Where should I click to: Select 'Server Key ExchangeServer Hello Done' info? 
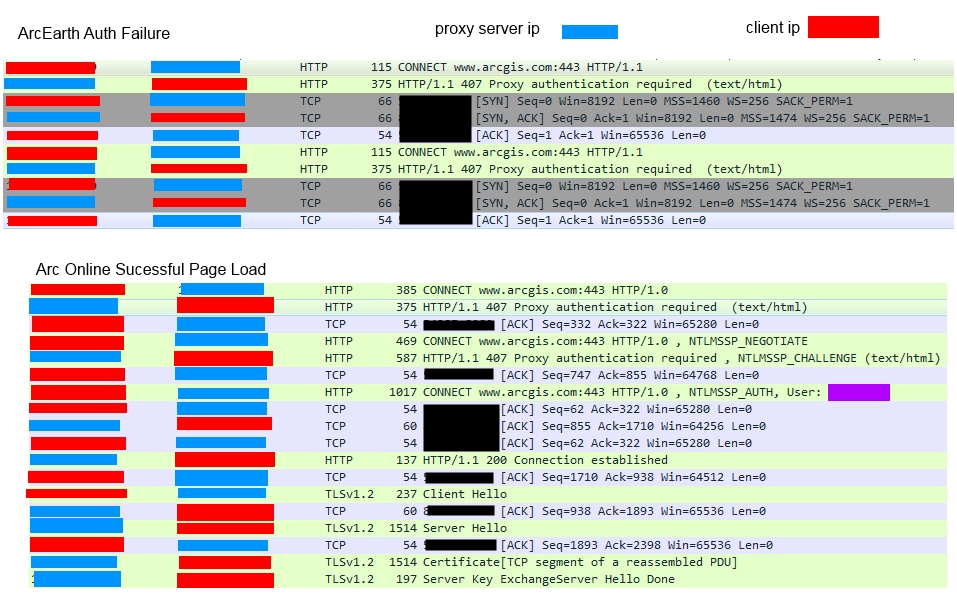coord(549,579)
